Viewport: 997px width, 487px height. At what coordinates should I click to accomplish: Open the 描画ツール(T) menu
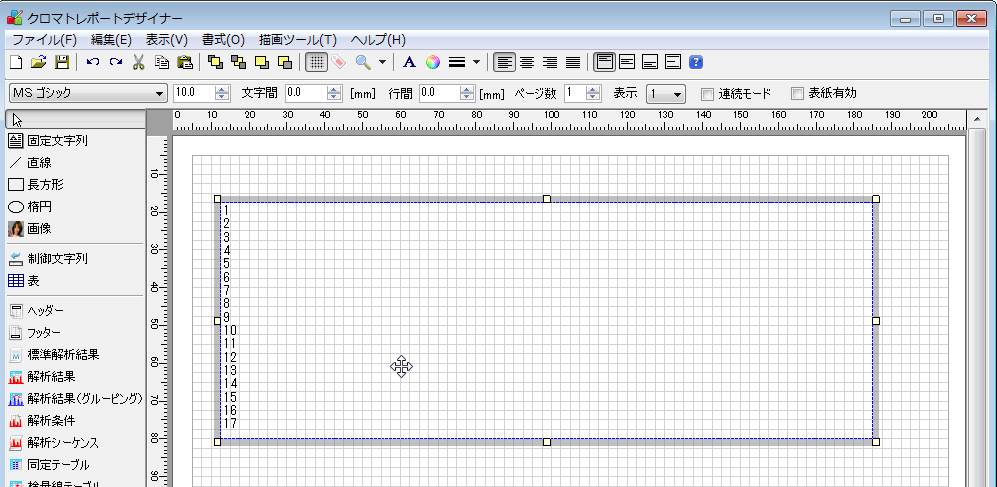coord(297,40)
